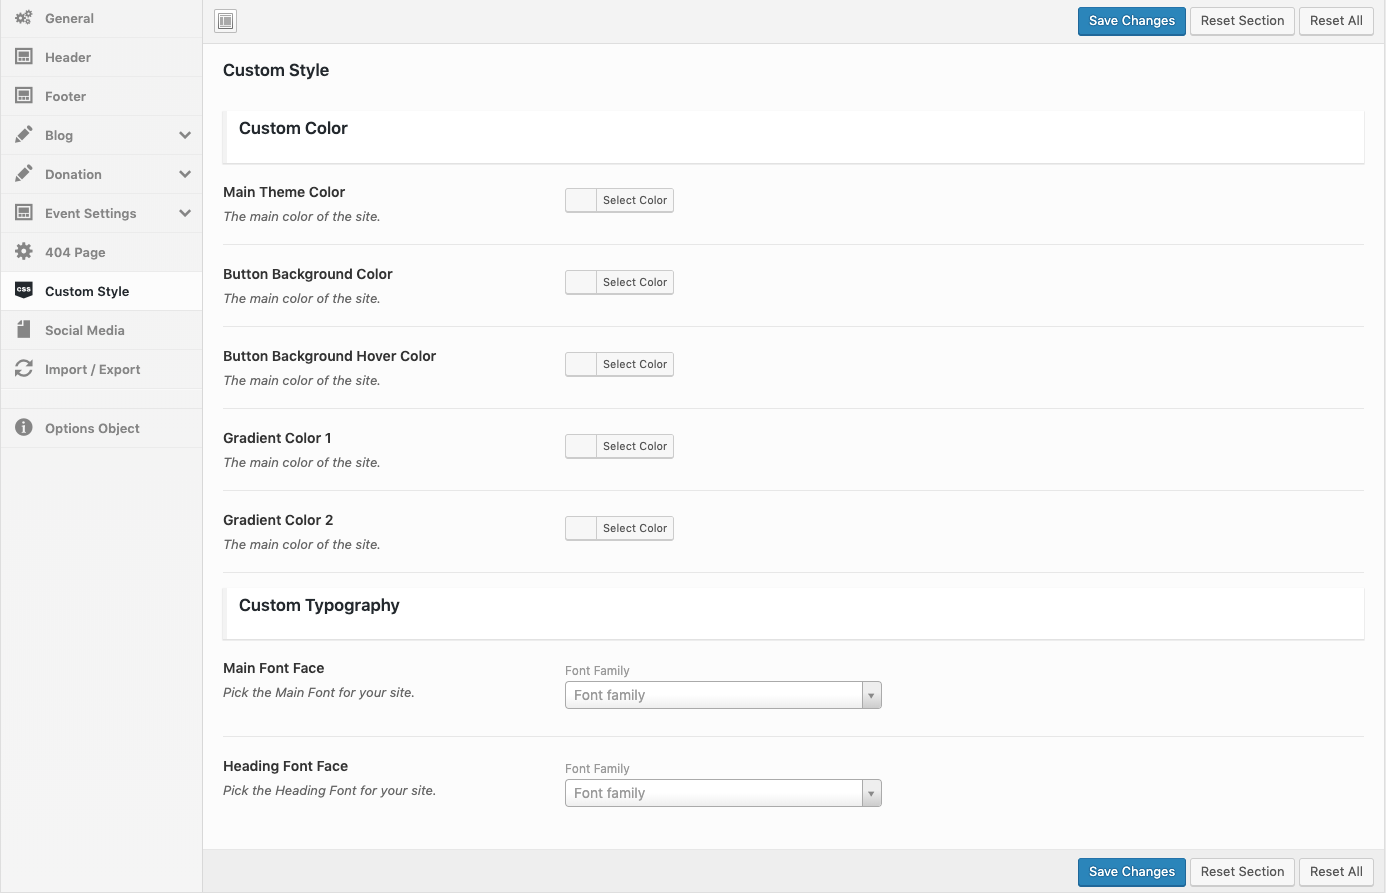Click the Donation pencil icon
This screenshot has height=893, width=1386.
[x=24, y=174]
